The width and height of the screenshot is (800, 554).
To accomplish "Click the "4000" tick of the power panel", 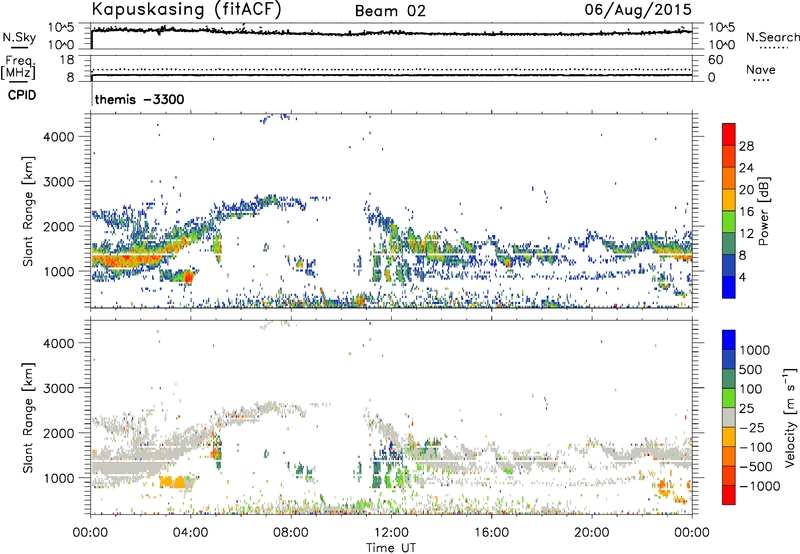I will [x=59, y=137].
